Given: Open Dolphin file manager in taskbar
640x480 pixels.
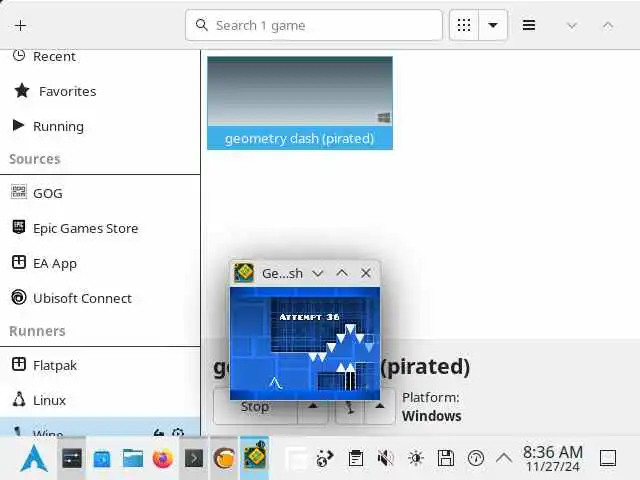Looking at the screenshot, I should (133, 459).
